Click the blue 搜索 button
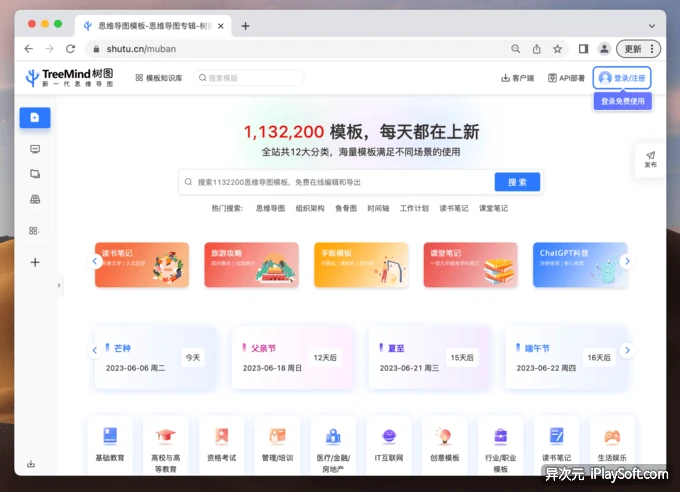 (517, 182)
